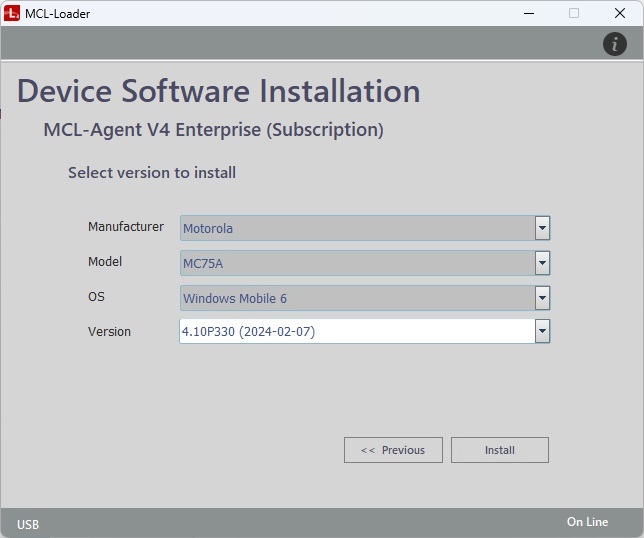
Task: Click the Model label
Action: click(105, 262)
